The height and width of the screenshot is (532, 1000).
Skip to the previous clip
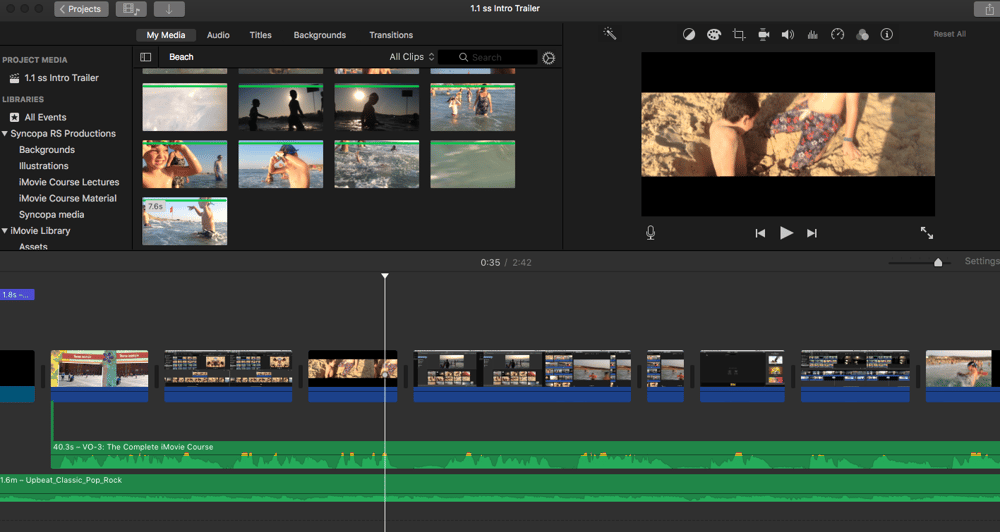coord(760,233)
